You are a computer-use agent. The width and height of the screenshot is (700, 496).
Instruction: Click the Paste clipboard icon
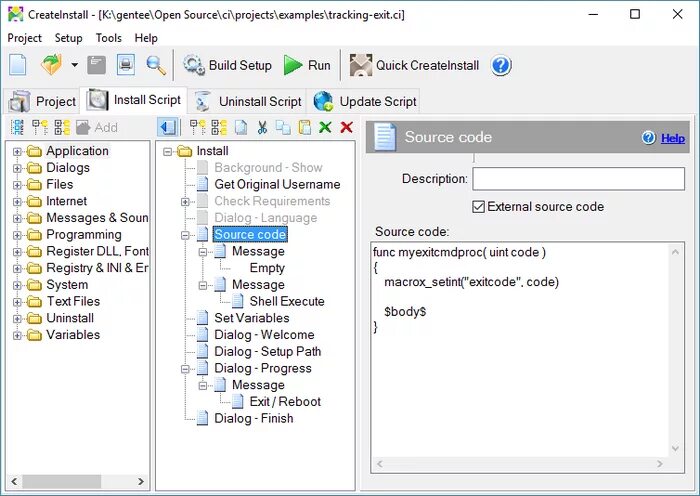[x=304, y=127]
